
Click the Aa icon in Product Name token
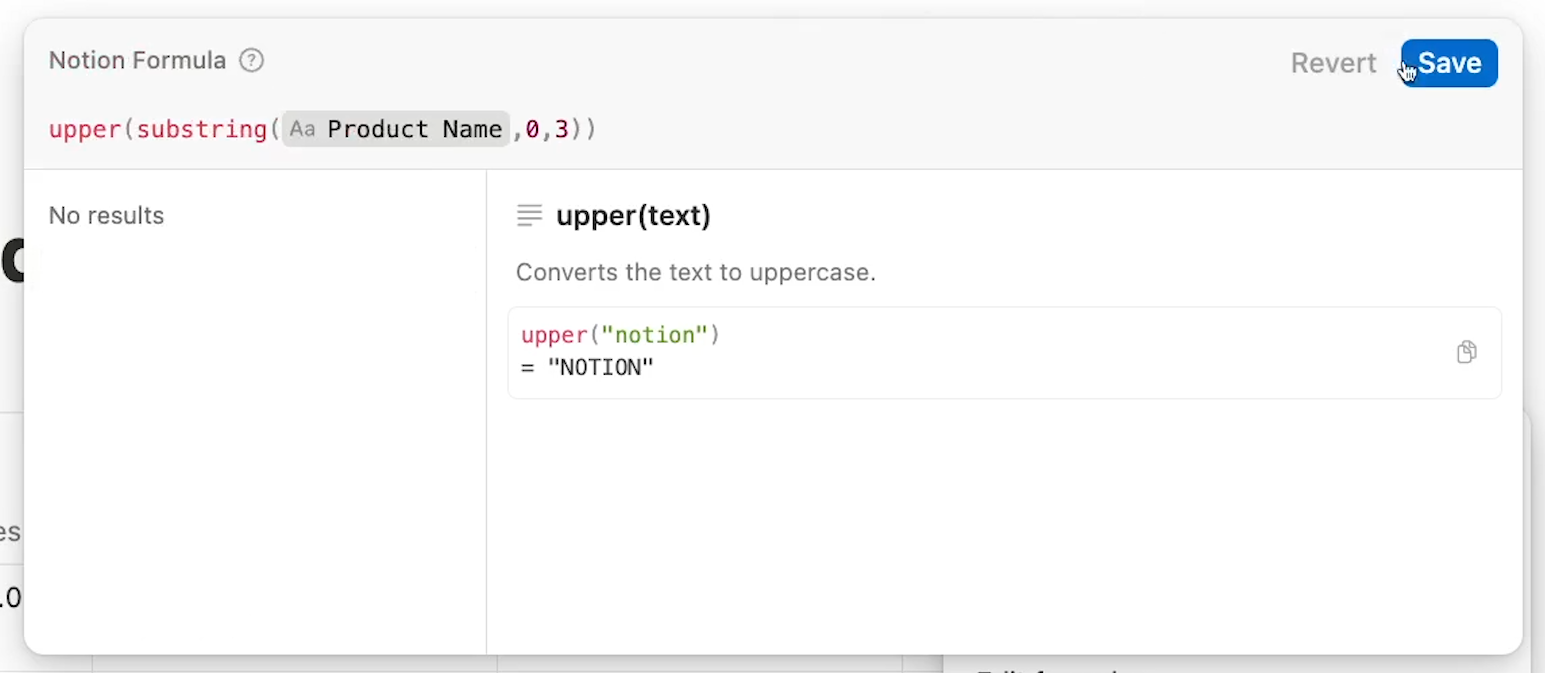[x=303, y=129]
